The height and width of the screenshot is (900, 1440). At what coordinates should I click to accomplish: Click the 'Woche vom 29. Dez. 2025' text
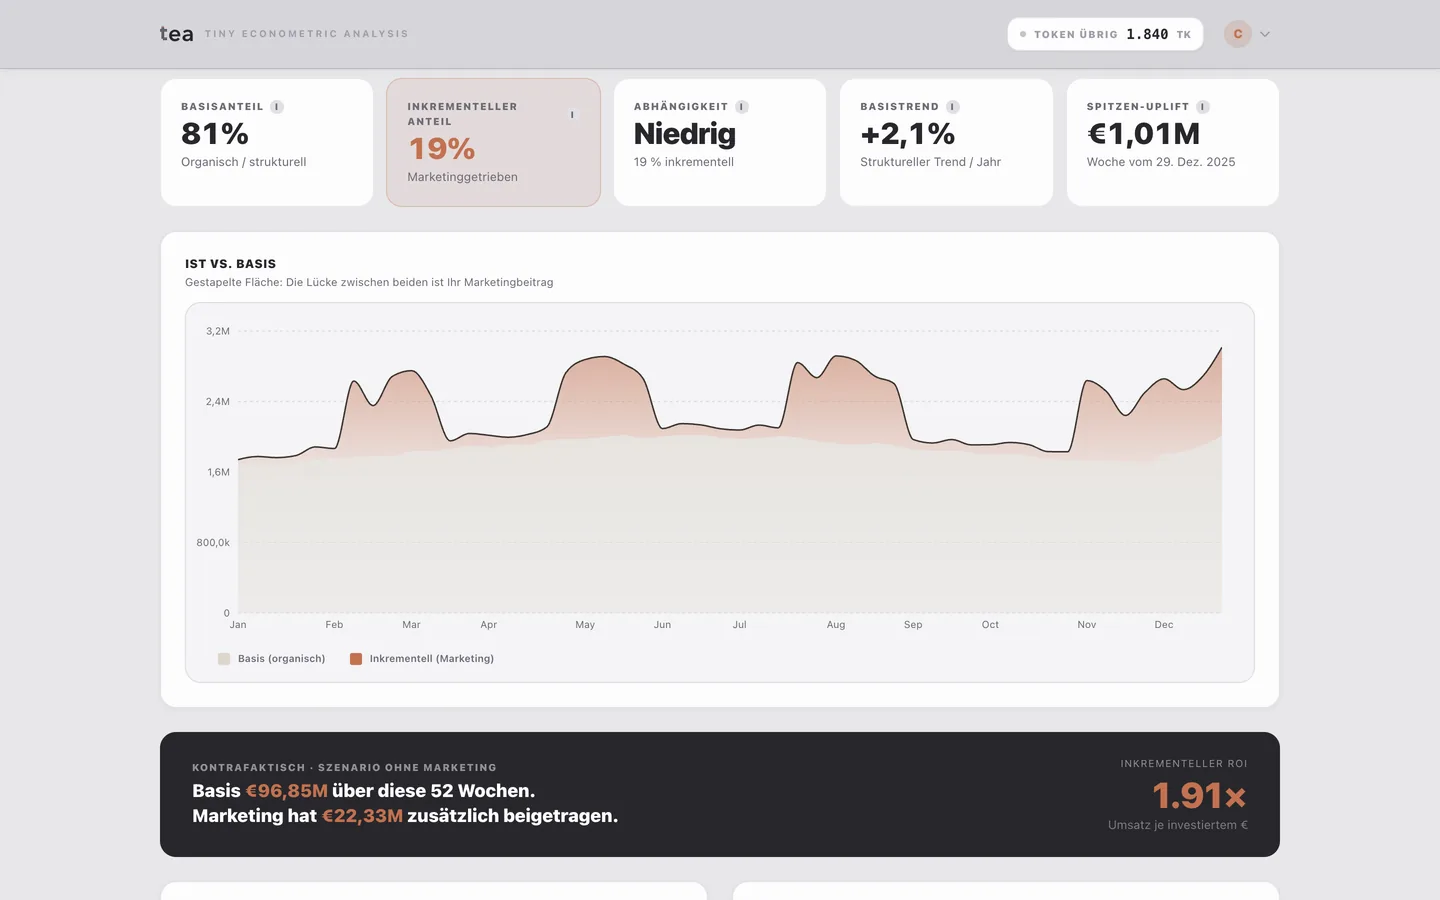(1161, 162)
